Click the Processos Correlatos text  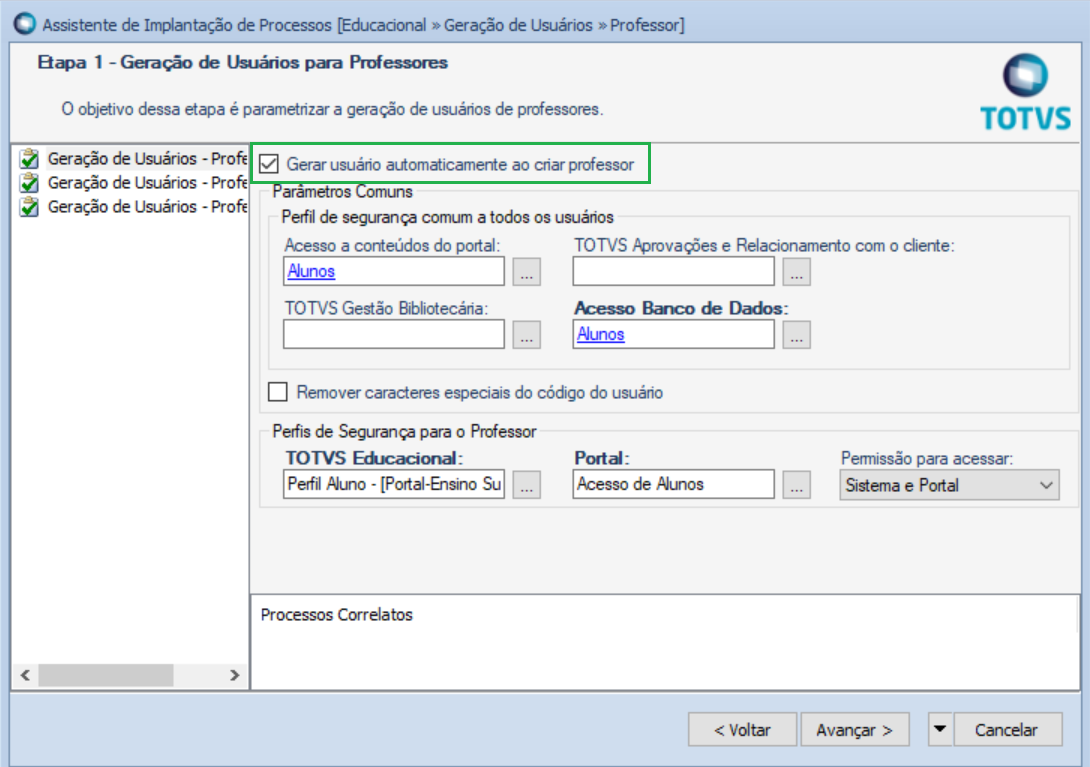(x=336, y=615)
